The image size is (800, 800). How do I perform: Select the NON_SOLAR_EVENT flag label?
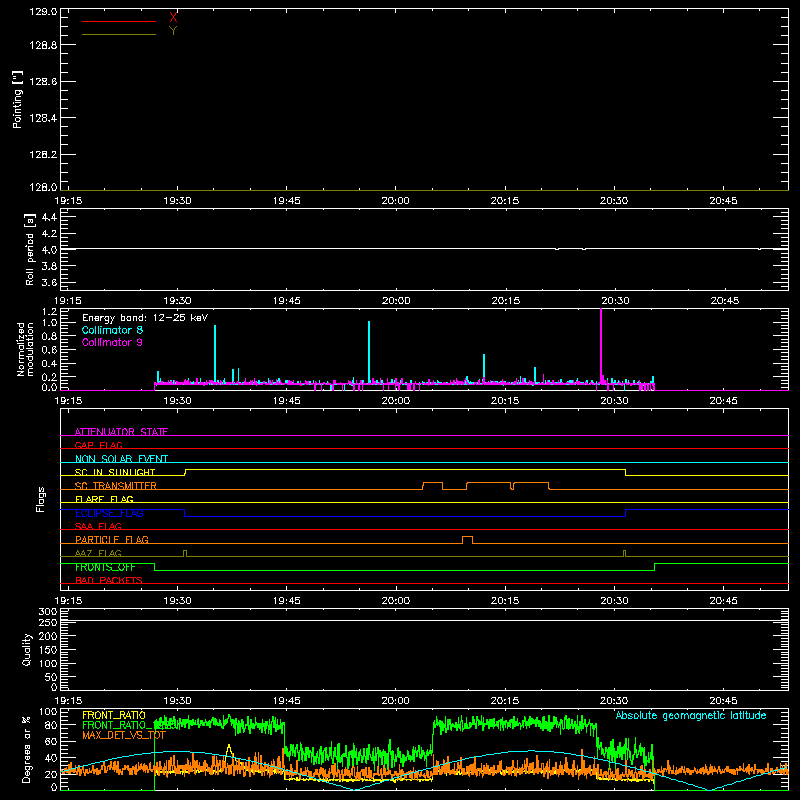pos(121,459)
